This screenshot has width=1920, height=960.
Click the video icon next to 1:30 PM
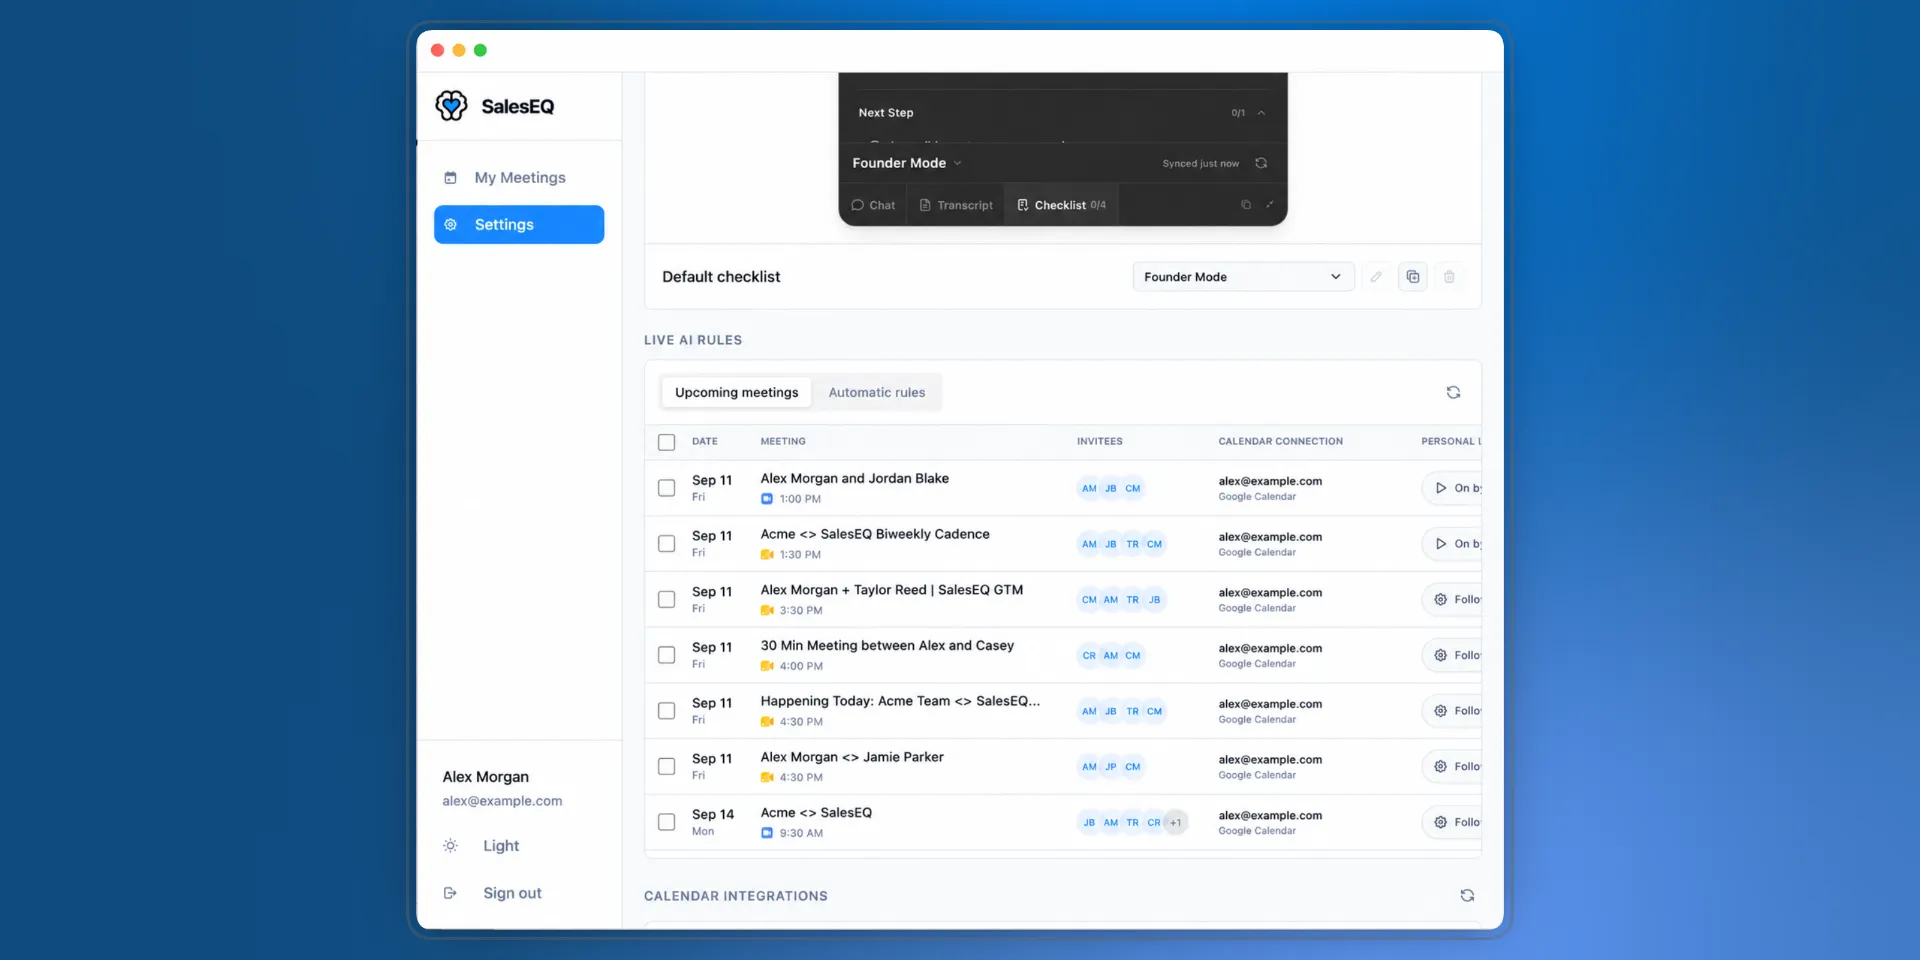click(767, 555)
